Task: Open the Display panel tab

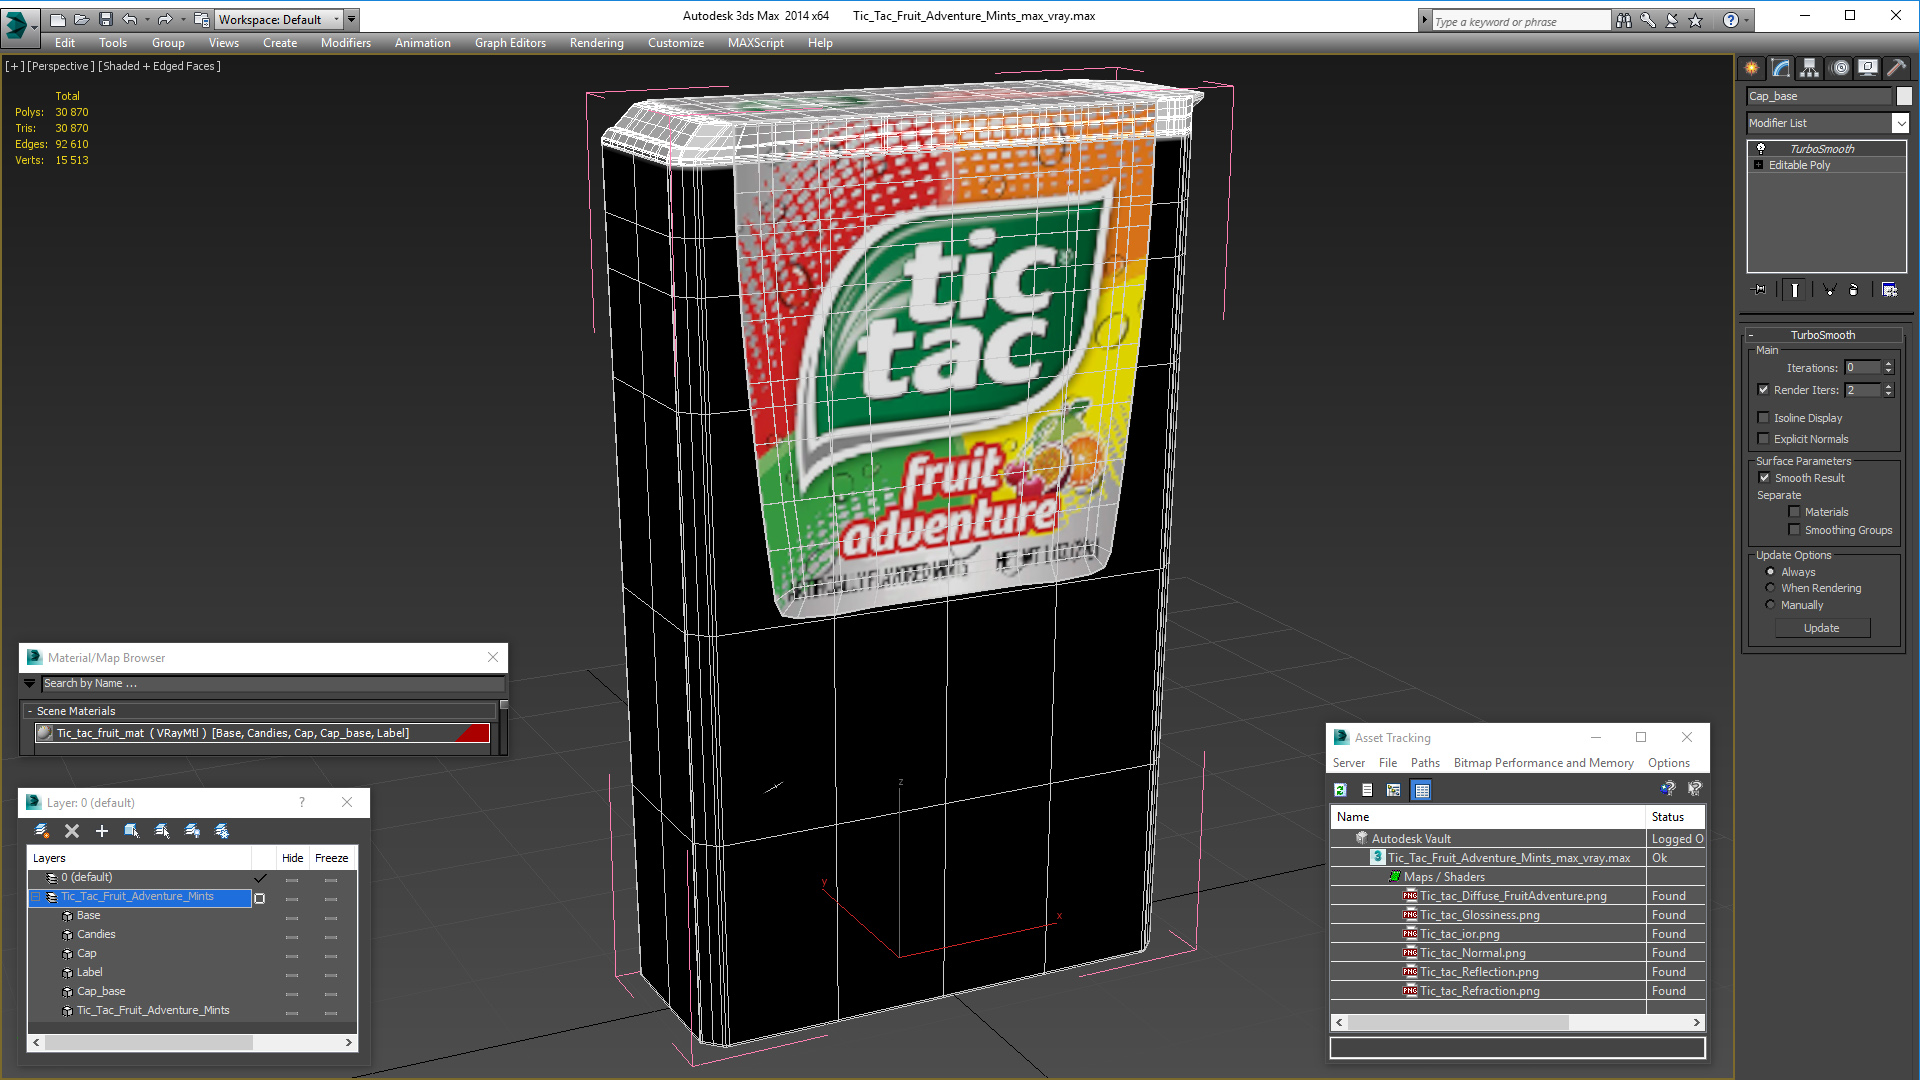Action: coord(1867,68)
